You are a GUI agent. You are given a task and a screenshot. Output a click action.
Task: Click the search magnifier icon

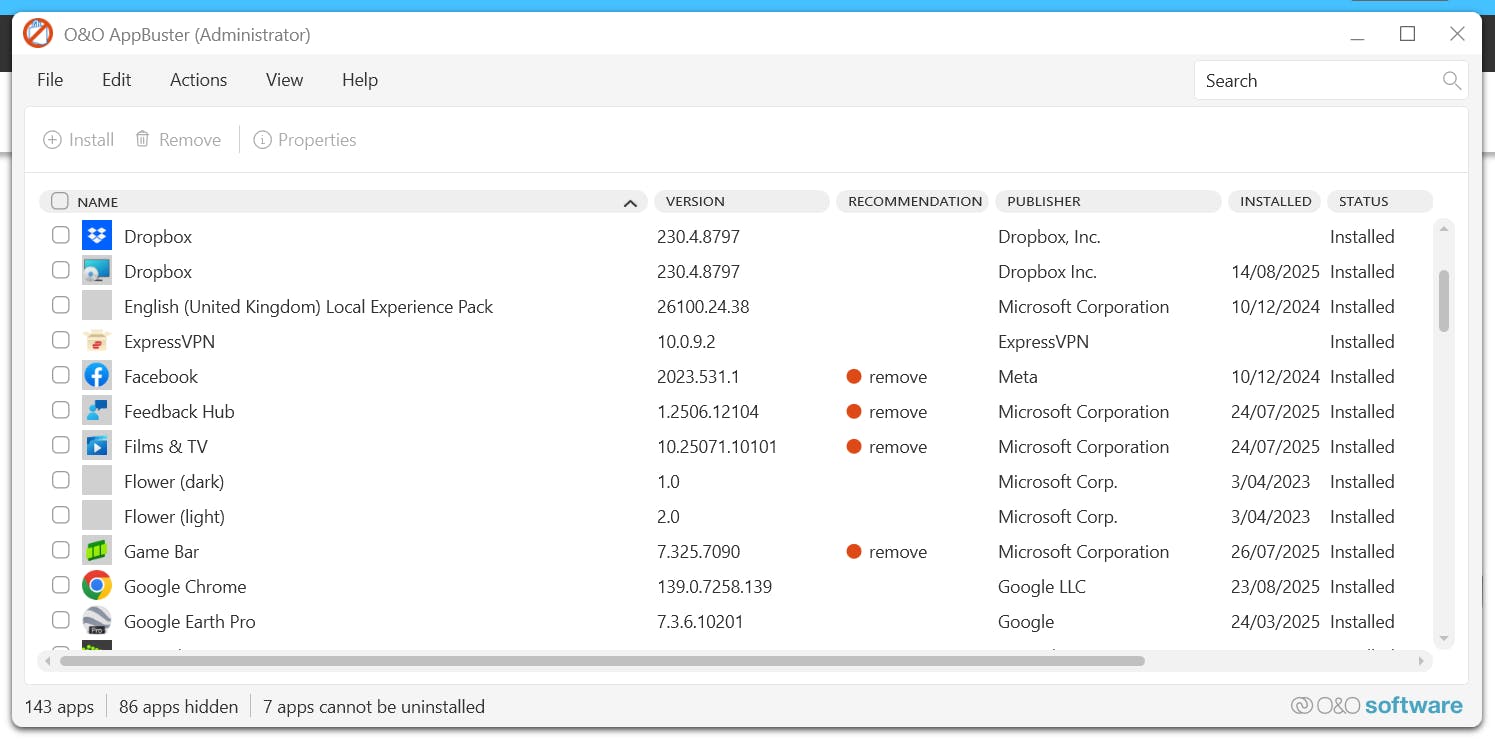(x=1452, y=81)
